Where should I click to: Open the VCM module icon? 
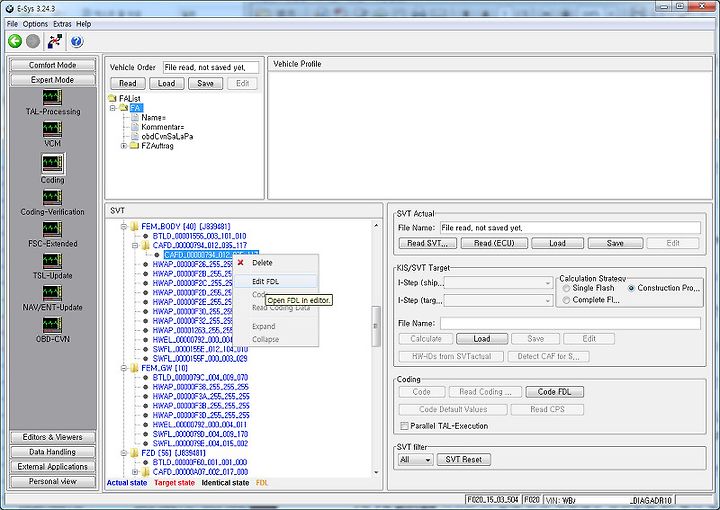pyautogui.click(x=52, y=129)
